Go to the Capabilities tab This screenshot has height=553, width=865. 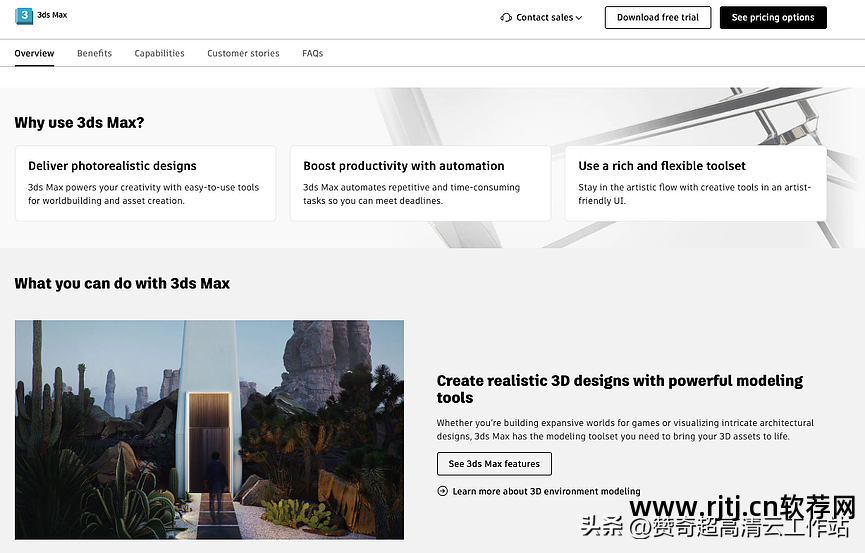pyautogui.click(x=159, y=54)
